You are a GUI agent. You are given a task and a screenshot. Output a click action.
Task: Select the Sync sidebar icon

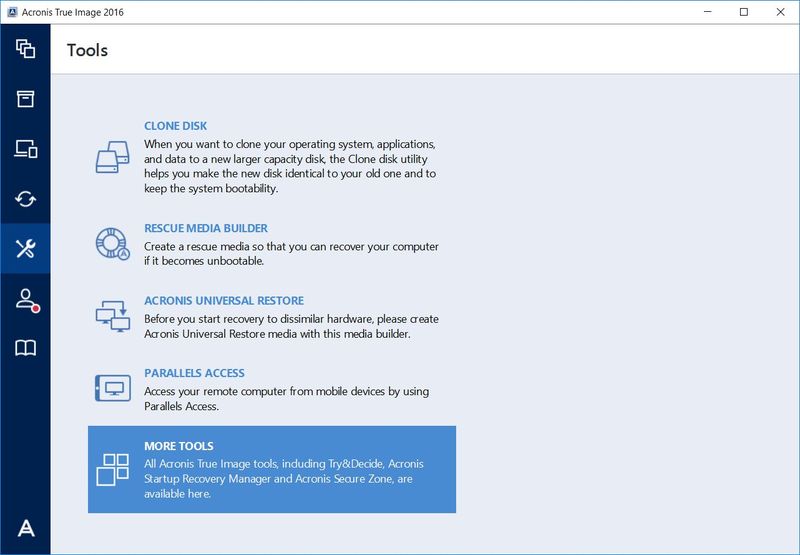coord(25,198)
